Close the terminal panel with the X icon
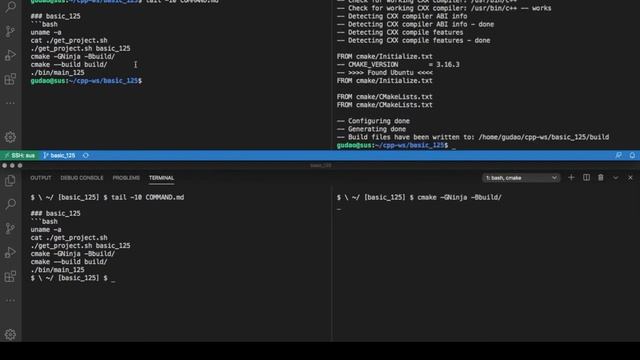 click(630, 178)
